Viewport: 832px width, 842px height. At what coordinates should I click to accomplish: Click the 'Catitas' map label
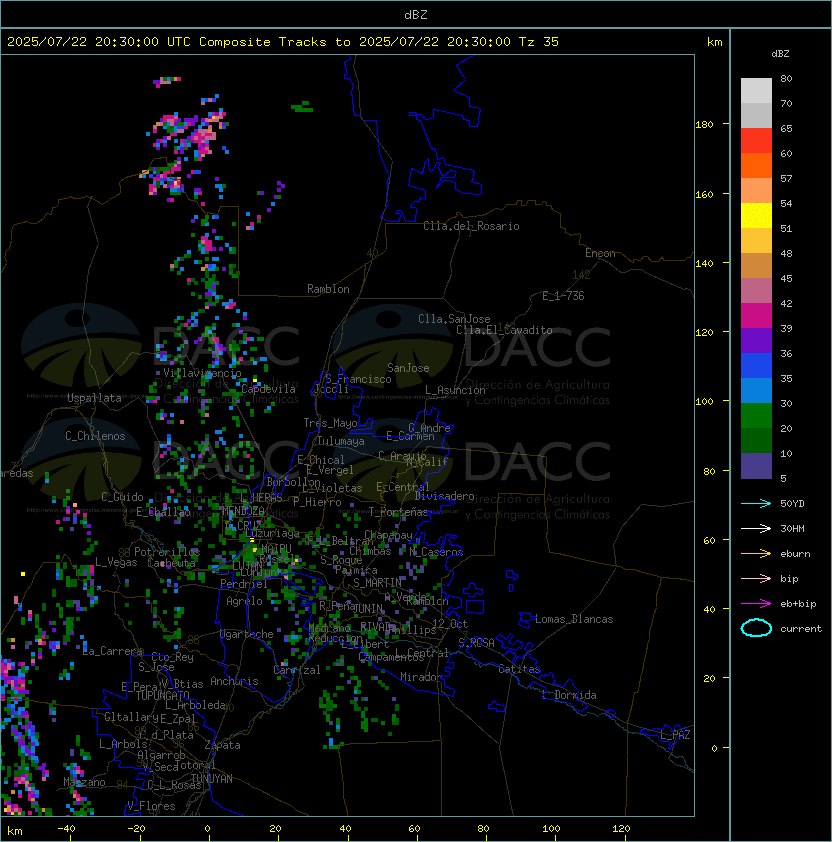point(519,669)
